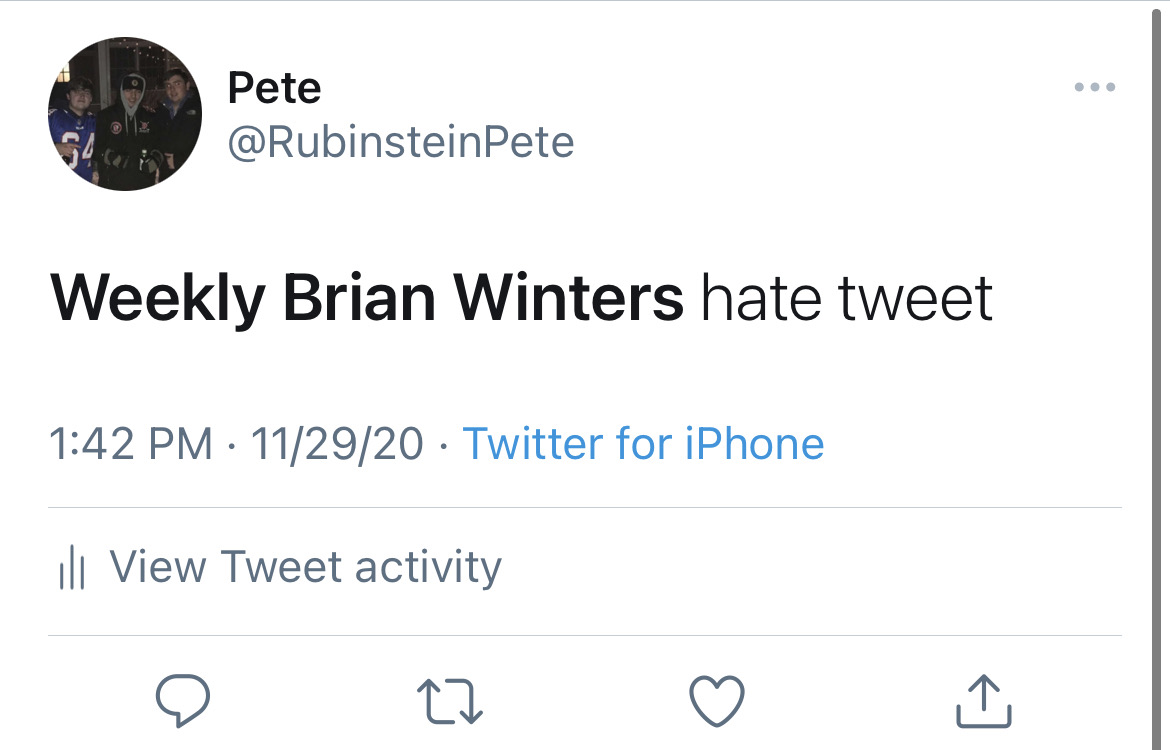Click the bold word Weekly in the tweet

tap(158, 298)
